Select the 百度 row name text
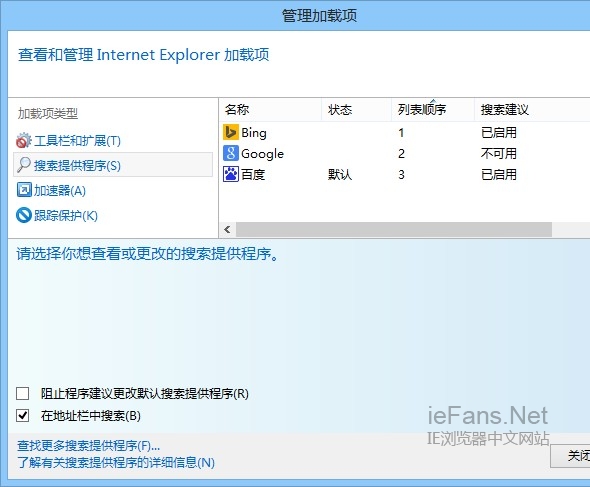Screen dimensions: 590x487 pos(253,175)
